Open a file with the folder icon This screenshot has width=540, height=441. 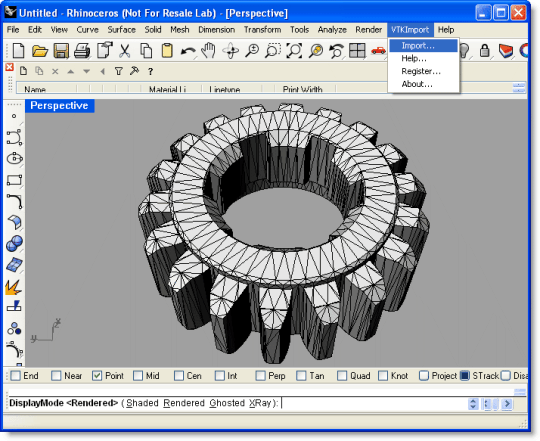click(40, 51)
